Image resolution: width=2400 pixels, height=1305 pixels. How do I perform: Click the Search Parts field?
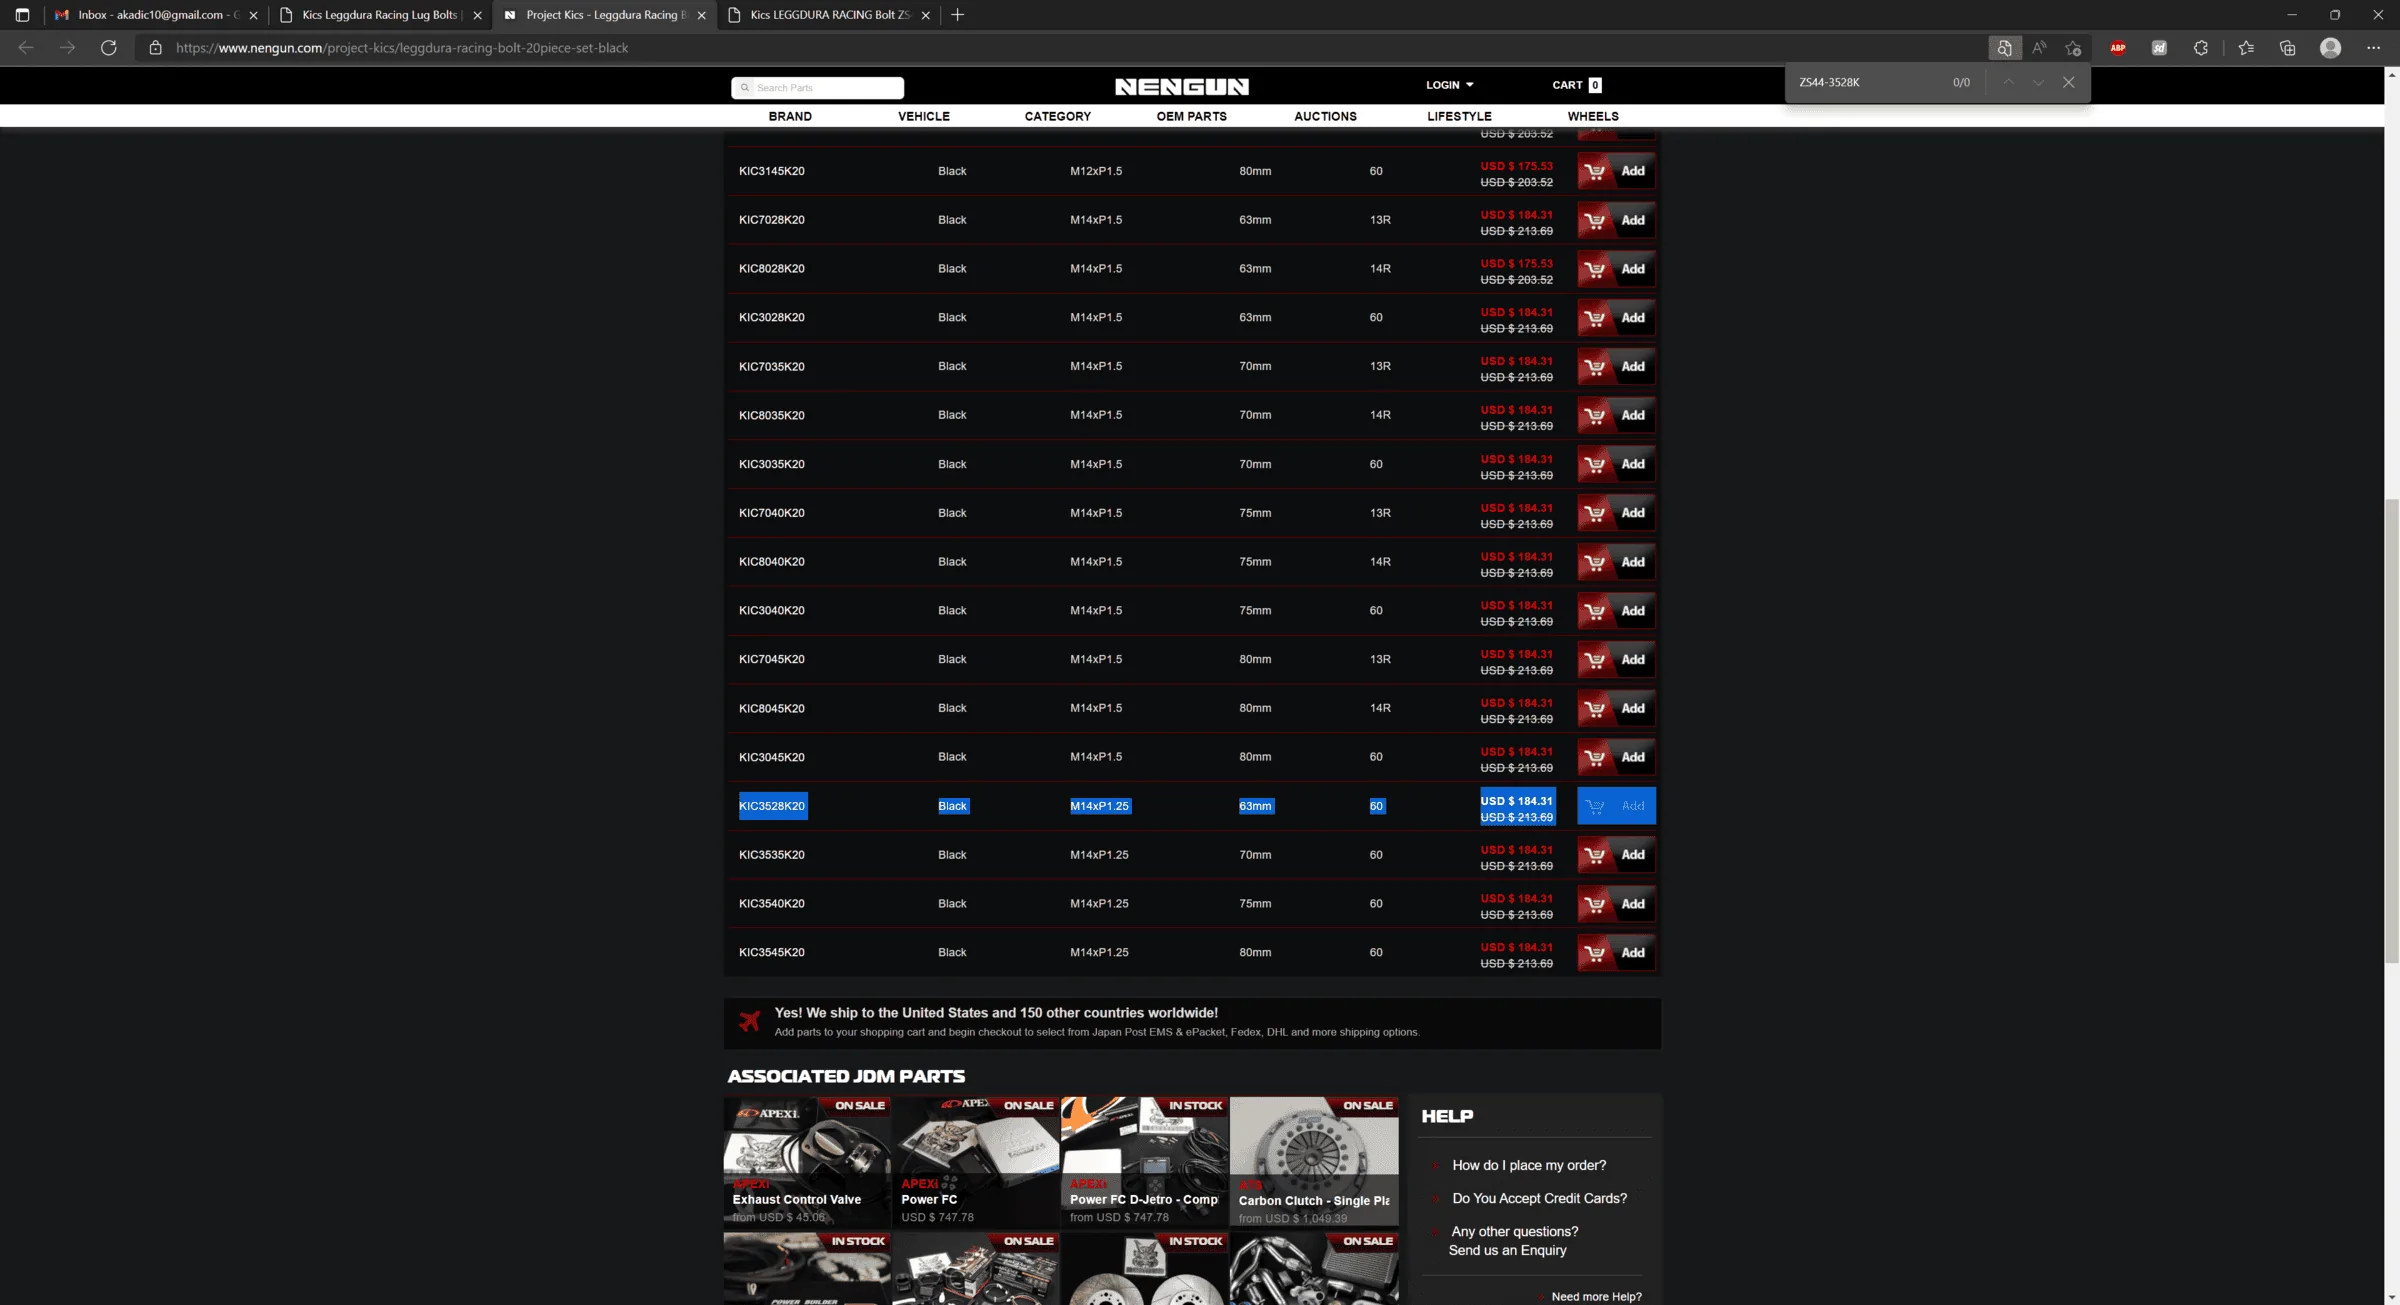pos(818,88)
